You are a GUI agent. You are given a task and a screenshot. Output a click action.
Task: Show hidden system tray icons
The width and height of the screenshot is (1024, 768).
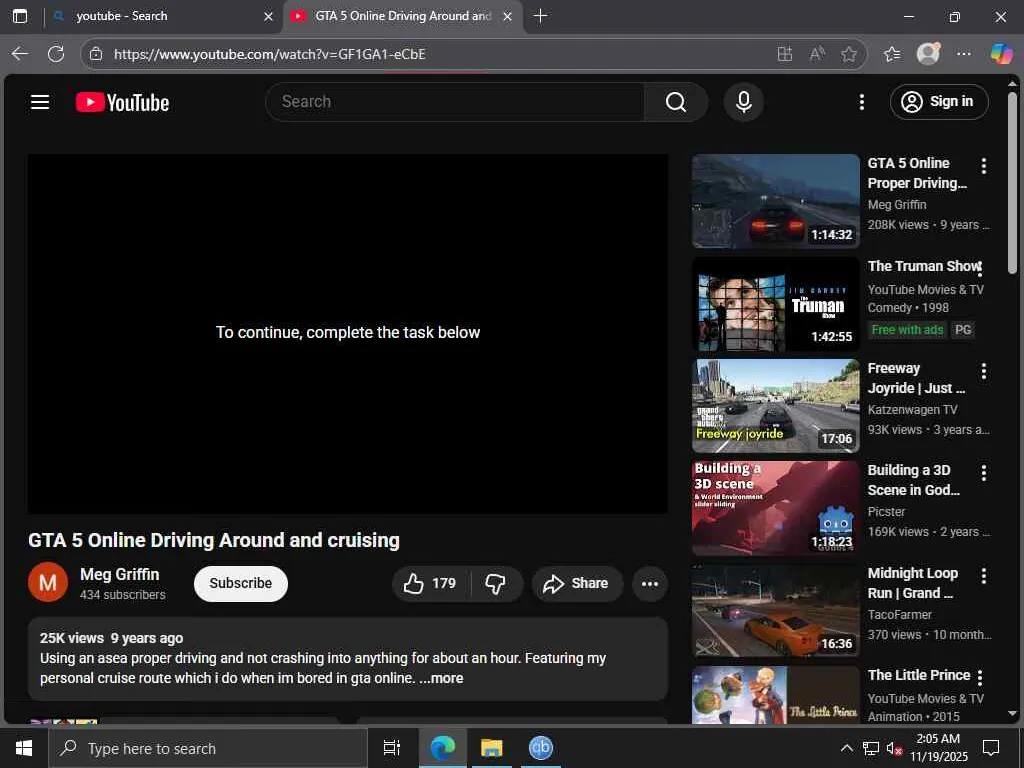(846, 748)
